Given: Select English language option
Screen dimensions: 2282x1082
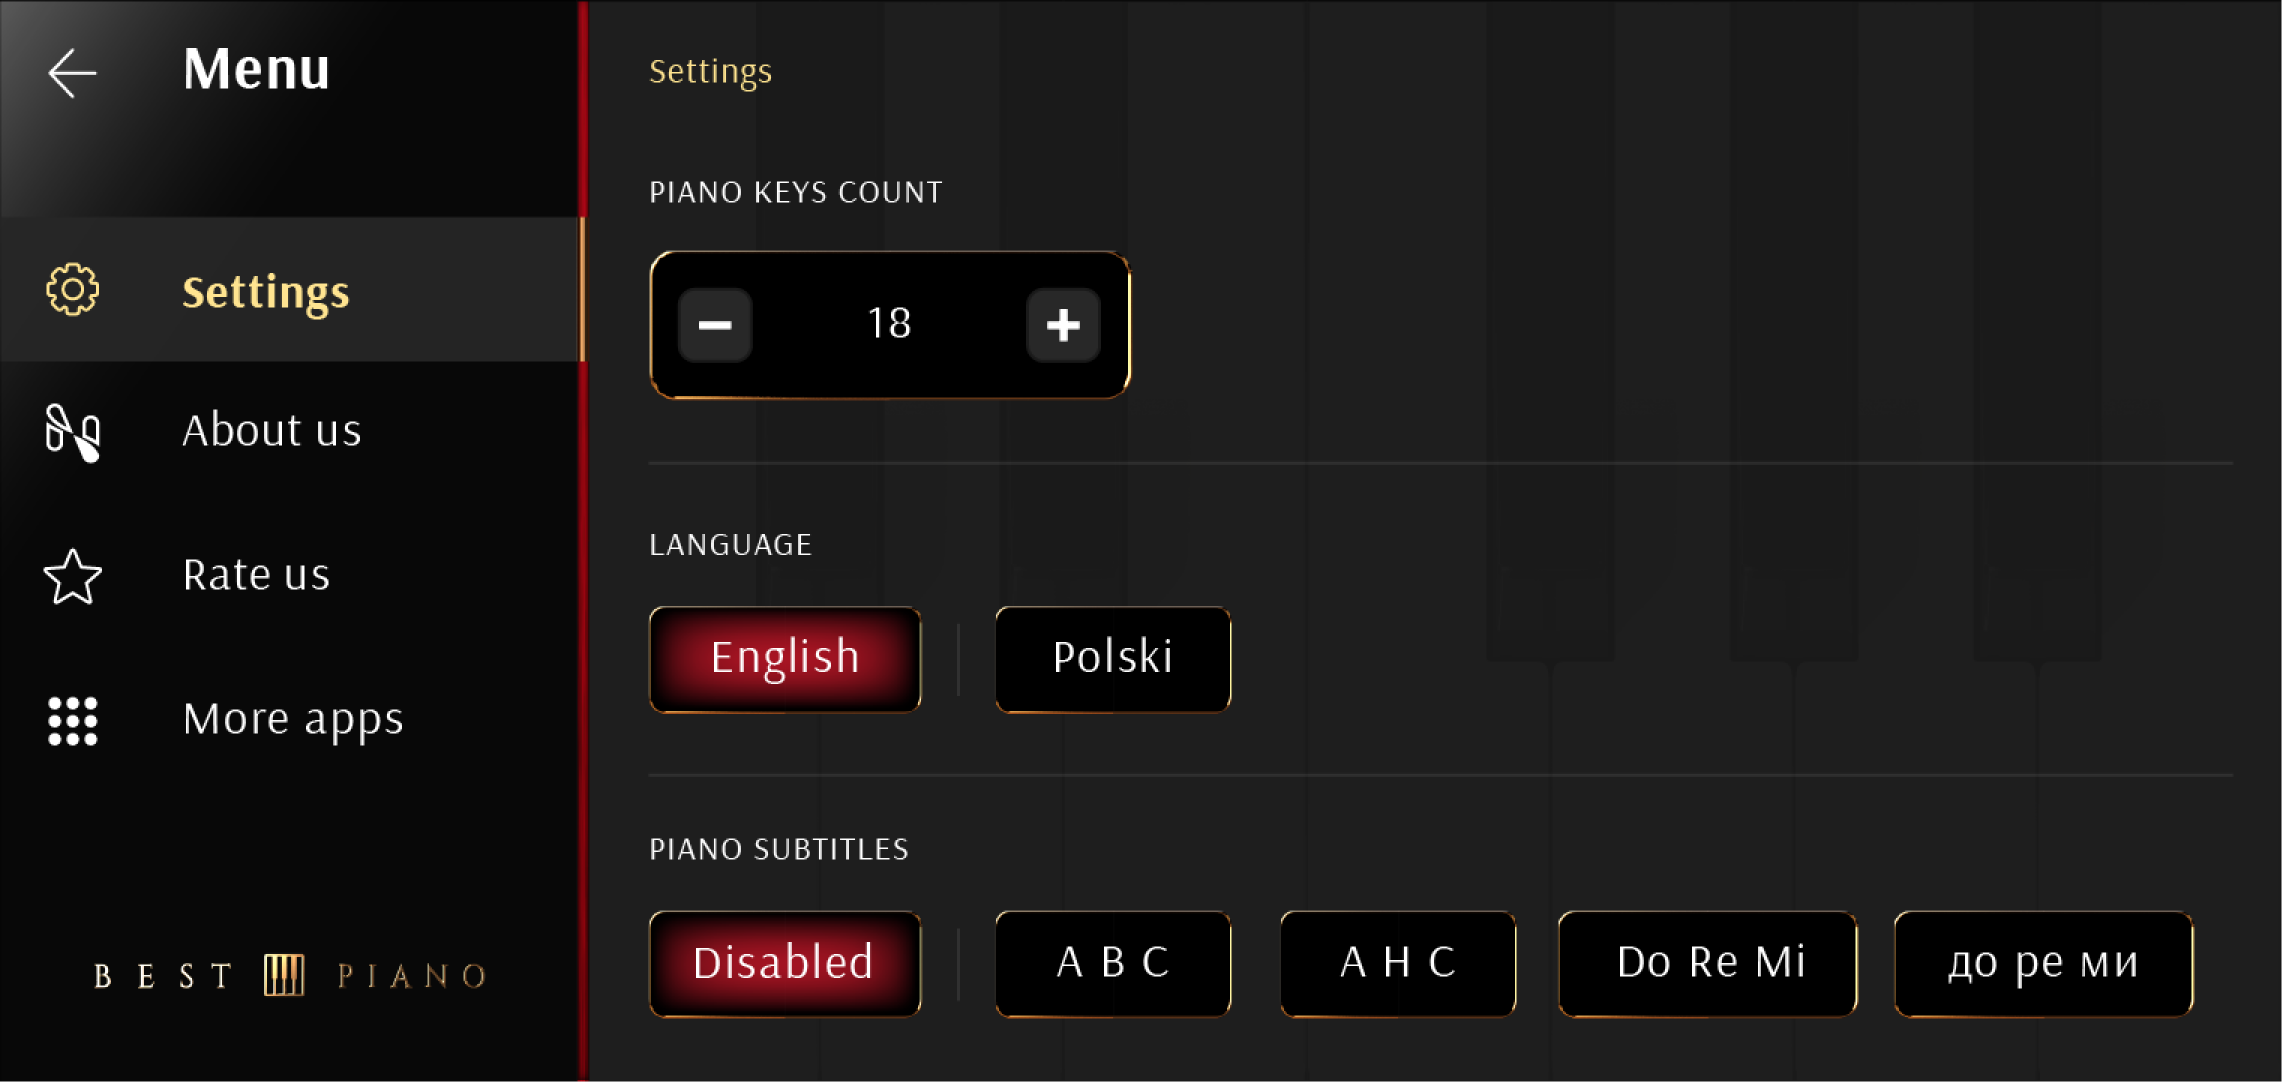Looking at the screenshot, I should [x=785, y=659].
